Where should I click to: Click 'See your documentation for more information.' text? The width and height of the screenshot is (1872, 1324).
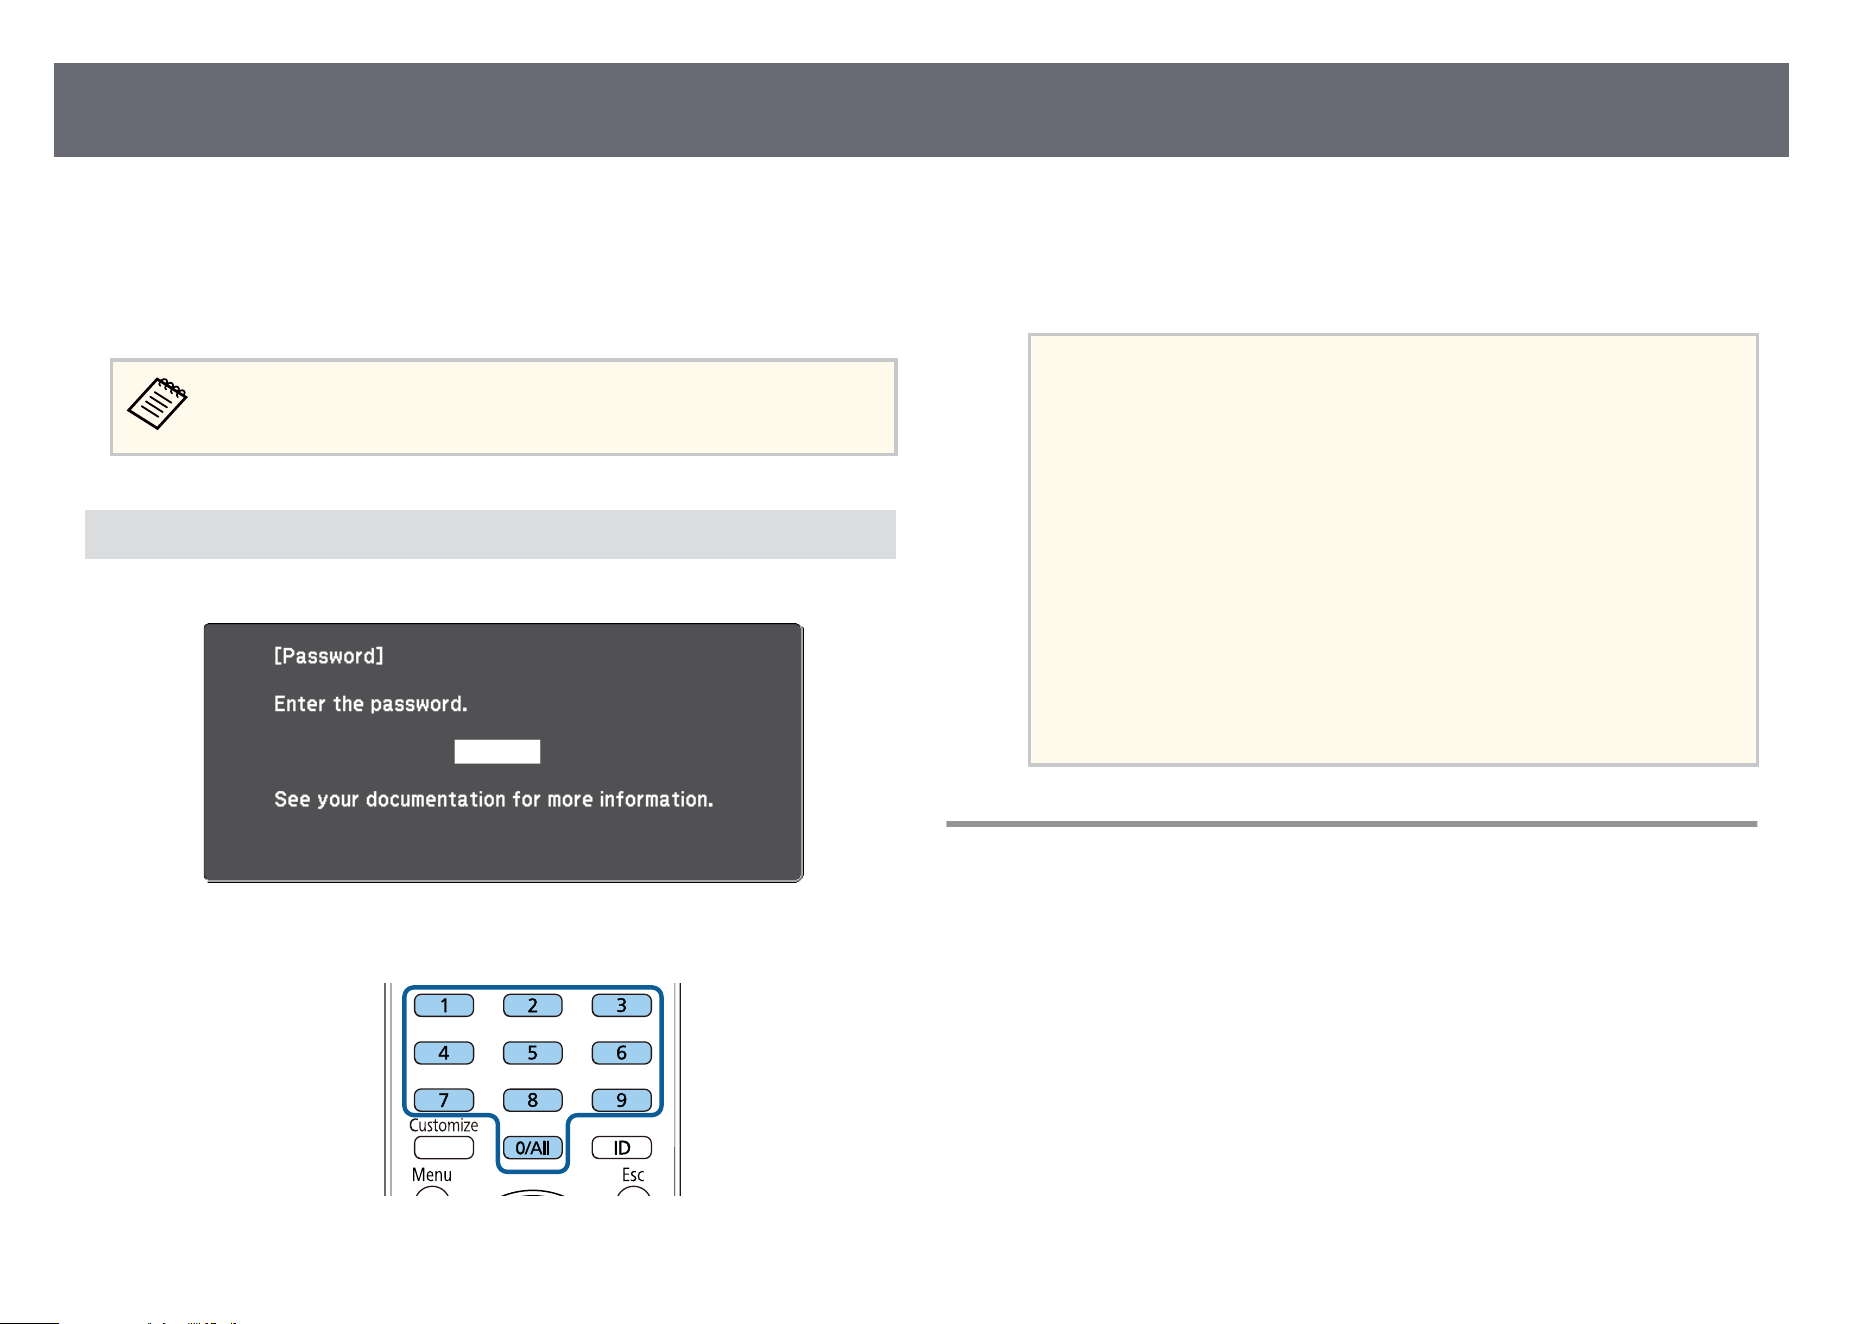click(494, 799)
